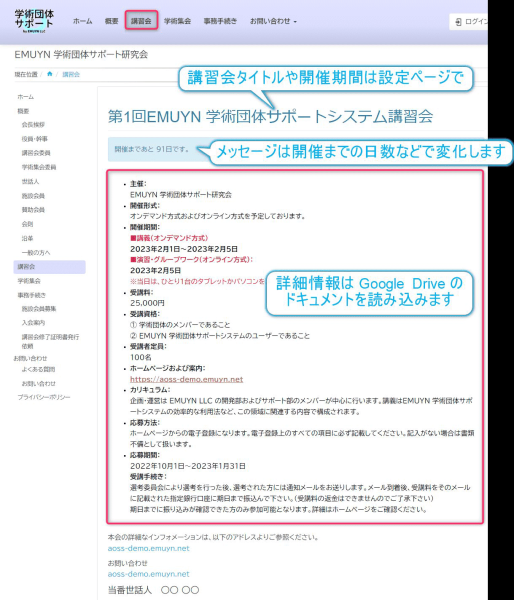Select the highlighted 講習会 sidebar item
514x600 pixels.
pyautogui.click(x=49, y=267)
